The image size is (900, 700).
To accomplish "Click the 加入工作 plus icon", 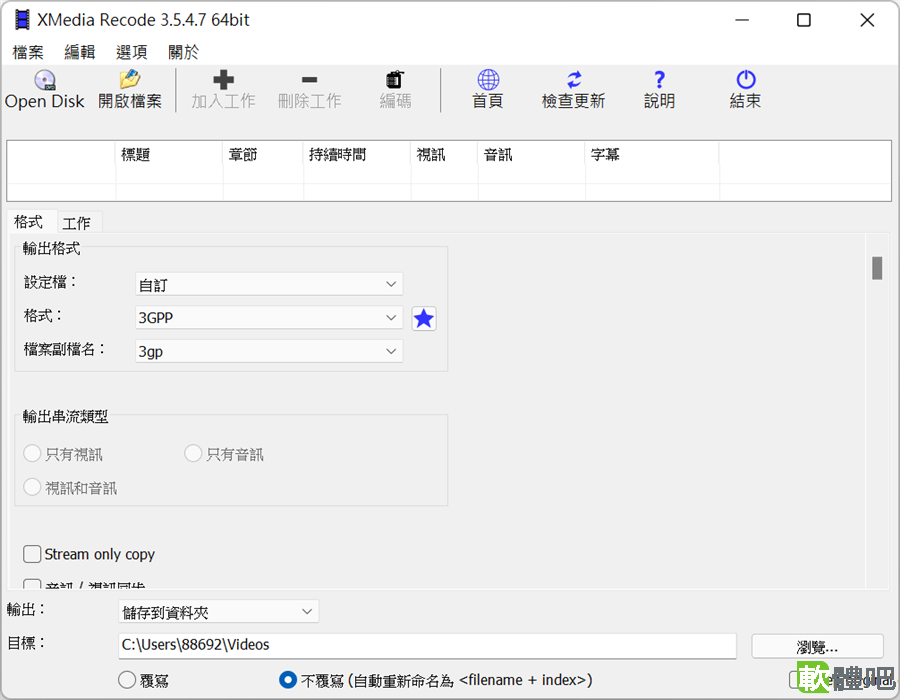I will click(223, 80).
